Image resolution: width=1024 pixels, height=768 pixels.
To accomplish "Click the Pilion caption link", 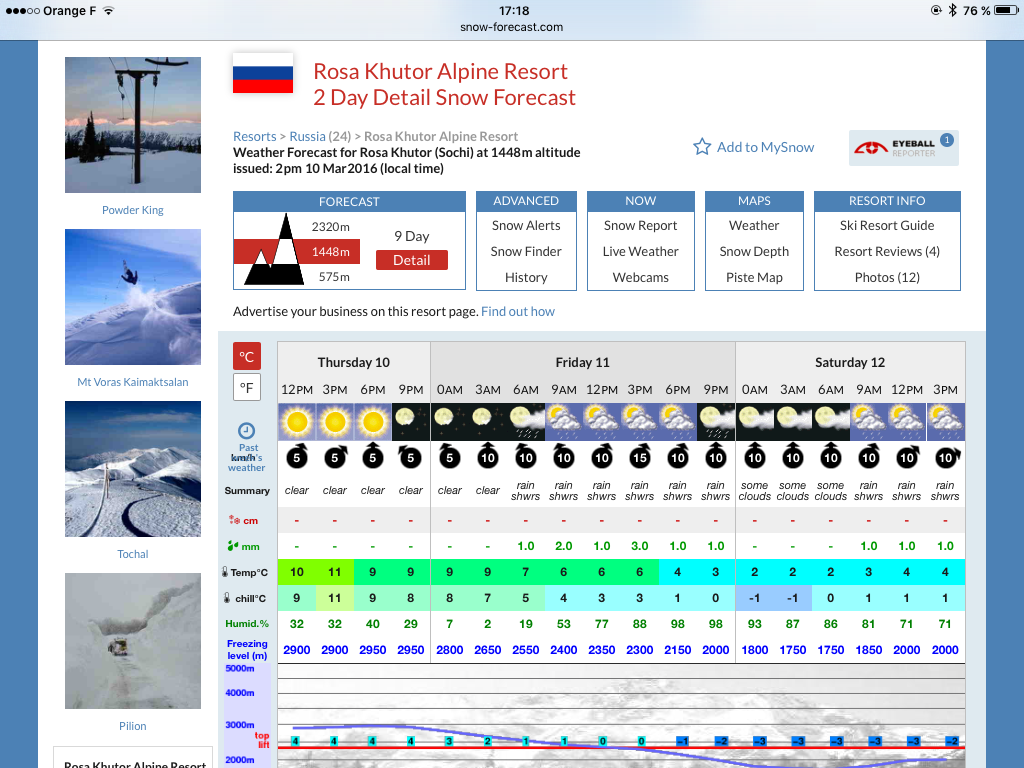I will 133,726.
